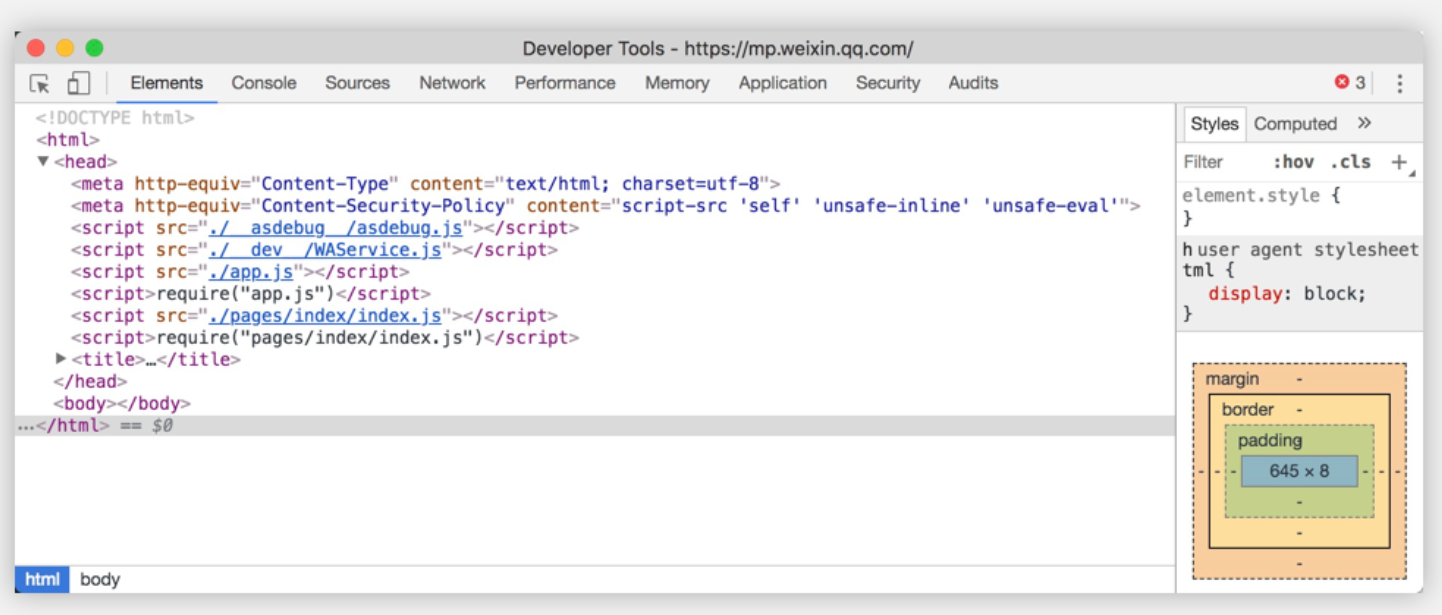Maximize the window with green button
Screen dimensions: 1442x615
(94, 48)
